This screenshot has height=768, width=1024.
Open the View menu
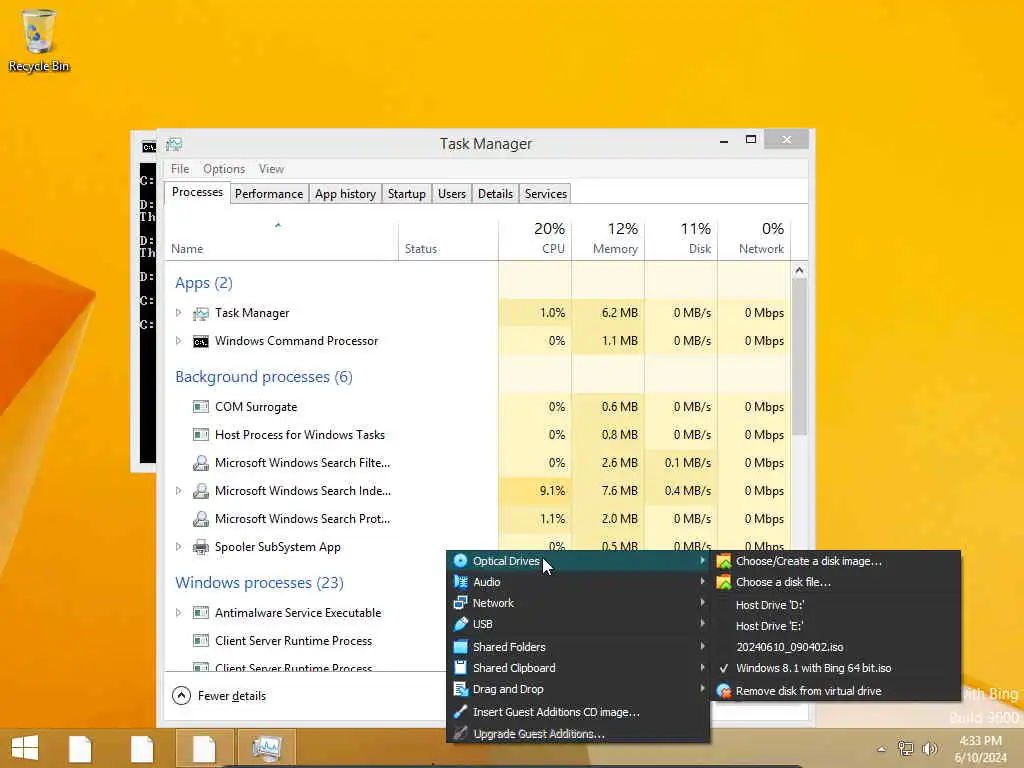point(271,169)
